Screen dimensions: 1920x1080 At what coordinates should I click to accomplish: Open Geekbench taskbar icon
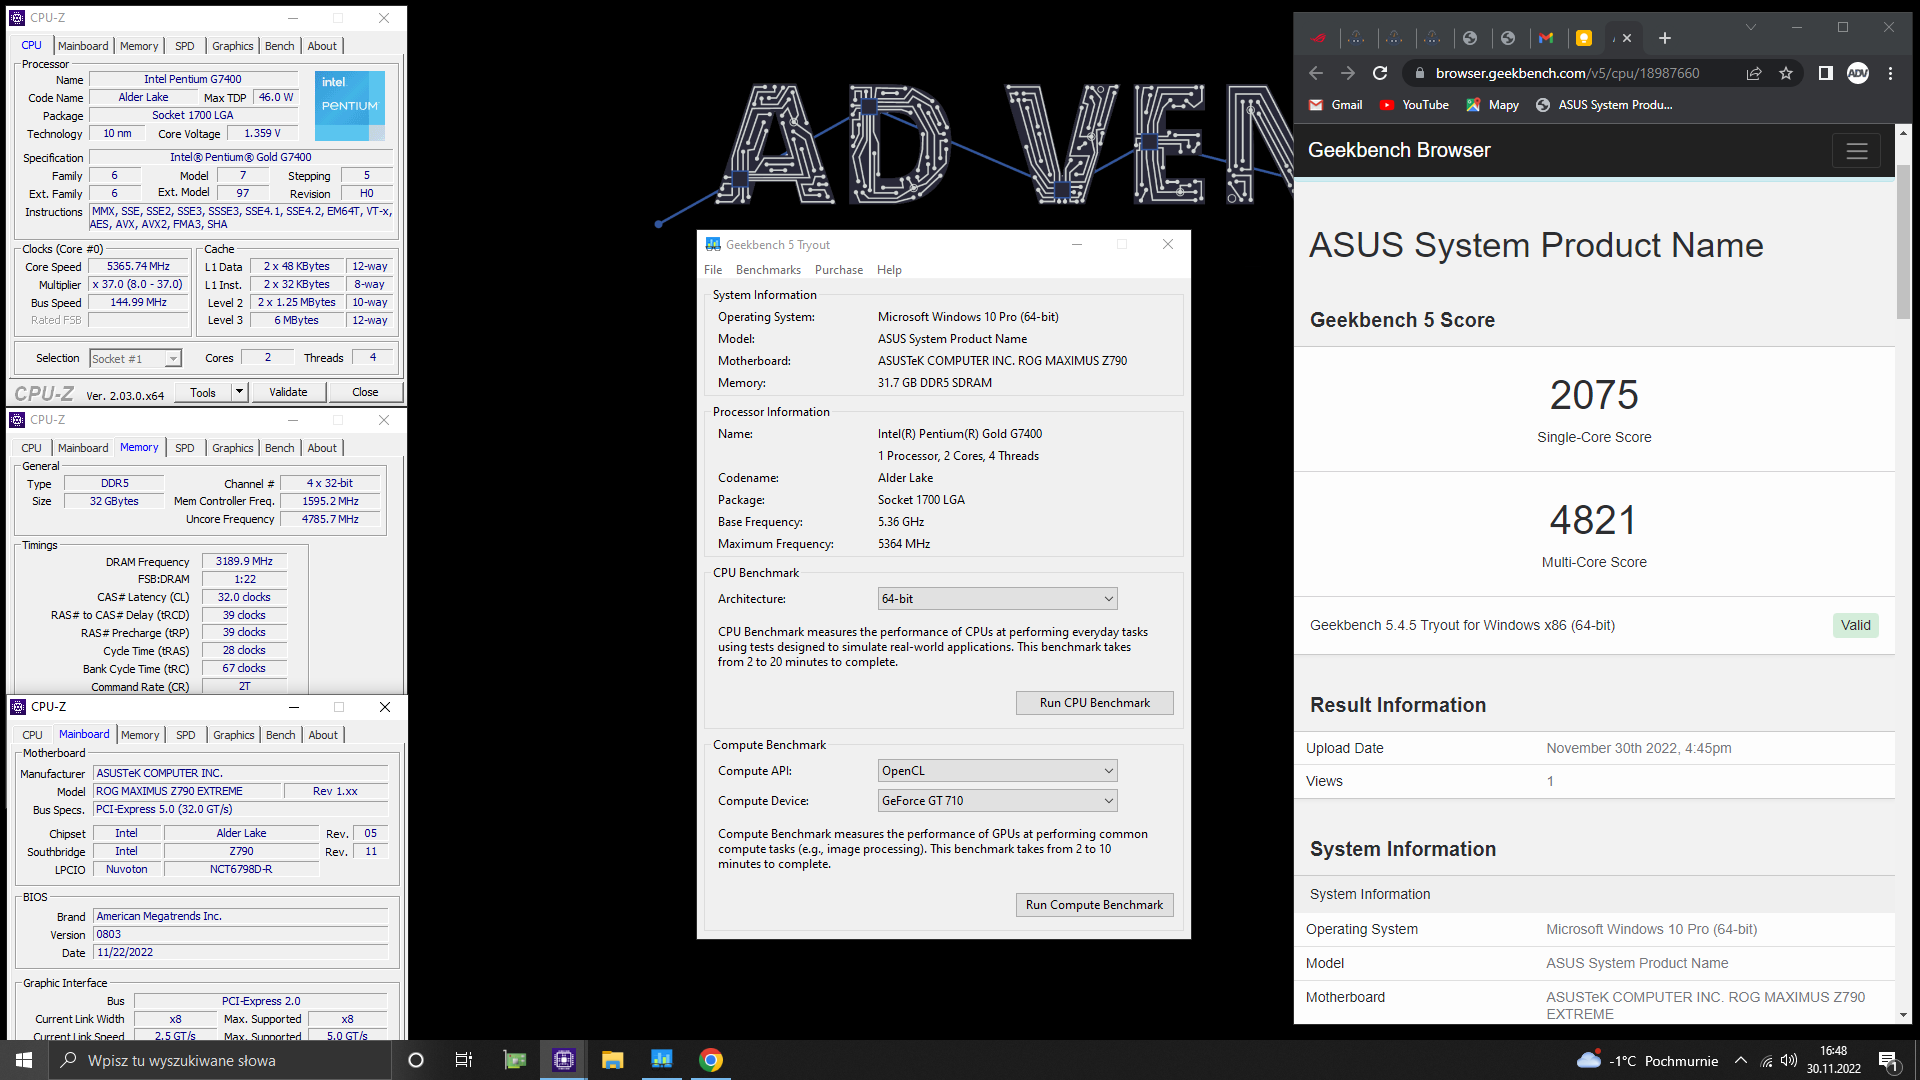click(x=662, y=1060)
